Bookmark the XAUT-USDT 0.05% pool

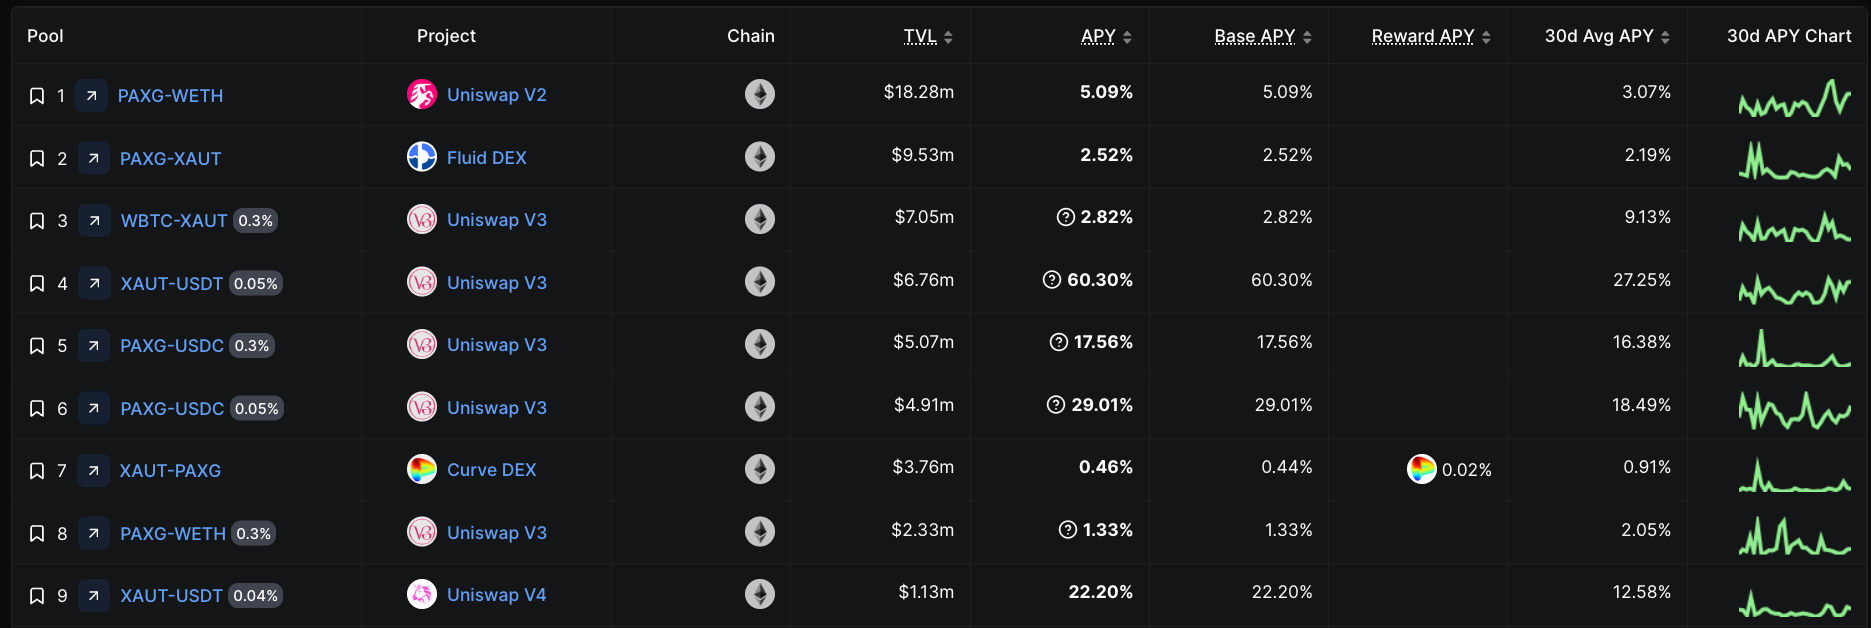click(37, 284)
